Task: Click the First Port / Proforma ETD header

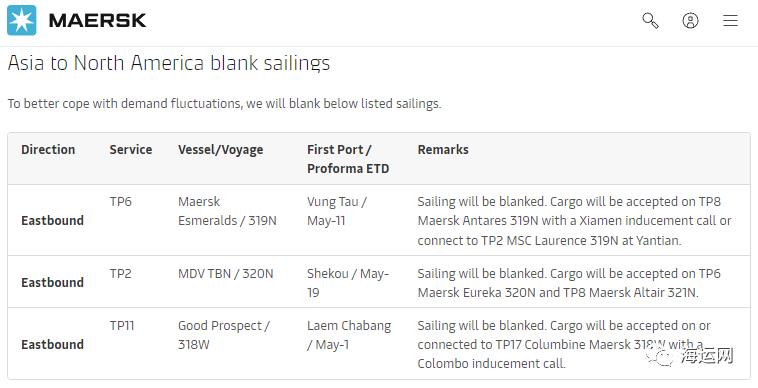Action: tap(348, 159)
